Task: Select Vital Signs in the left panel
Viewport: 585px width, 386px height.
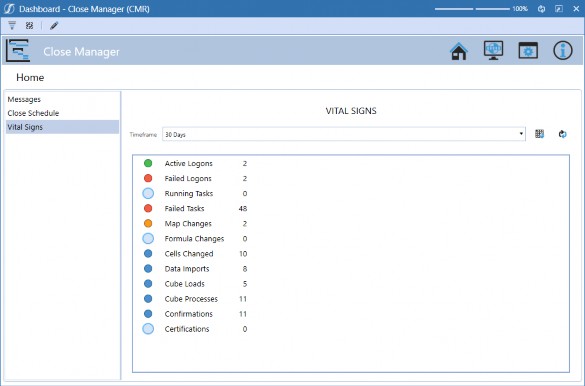Action: coord(62,127)
